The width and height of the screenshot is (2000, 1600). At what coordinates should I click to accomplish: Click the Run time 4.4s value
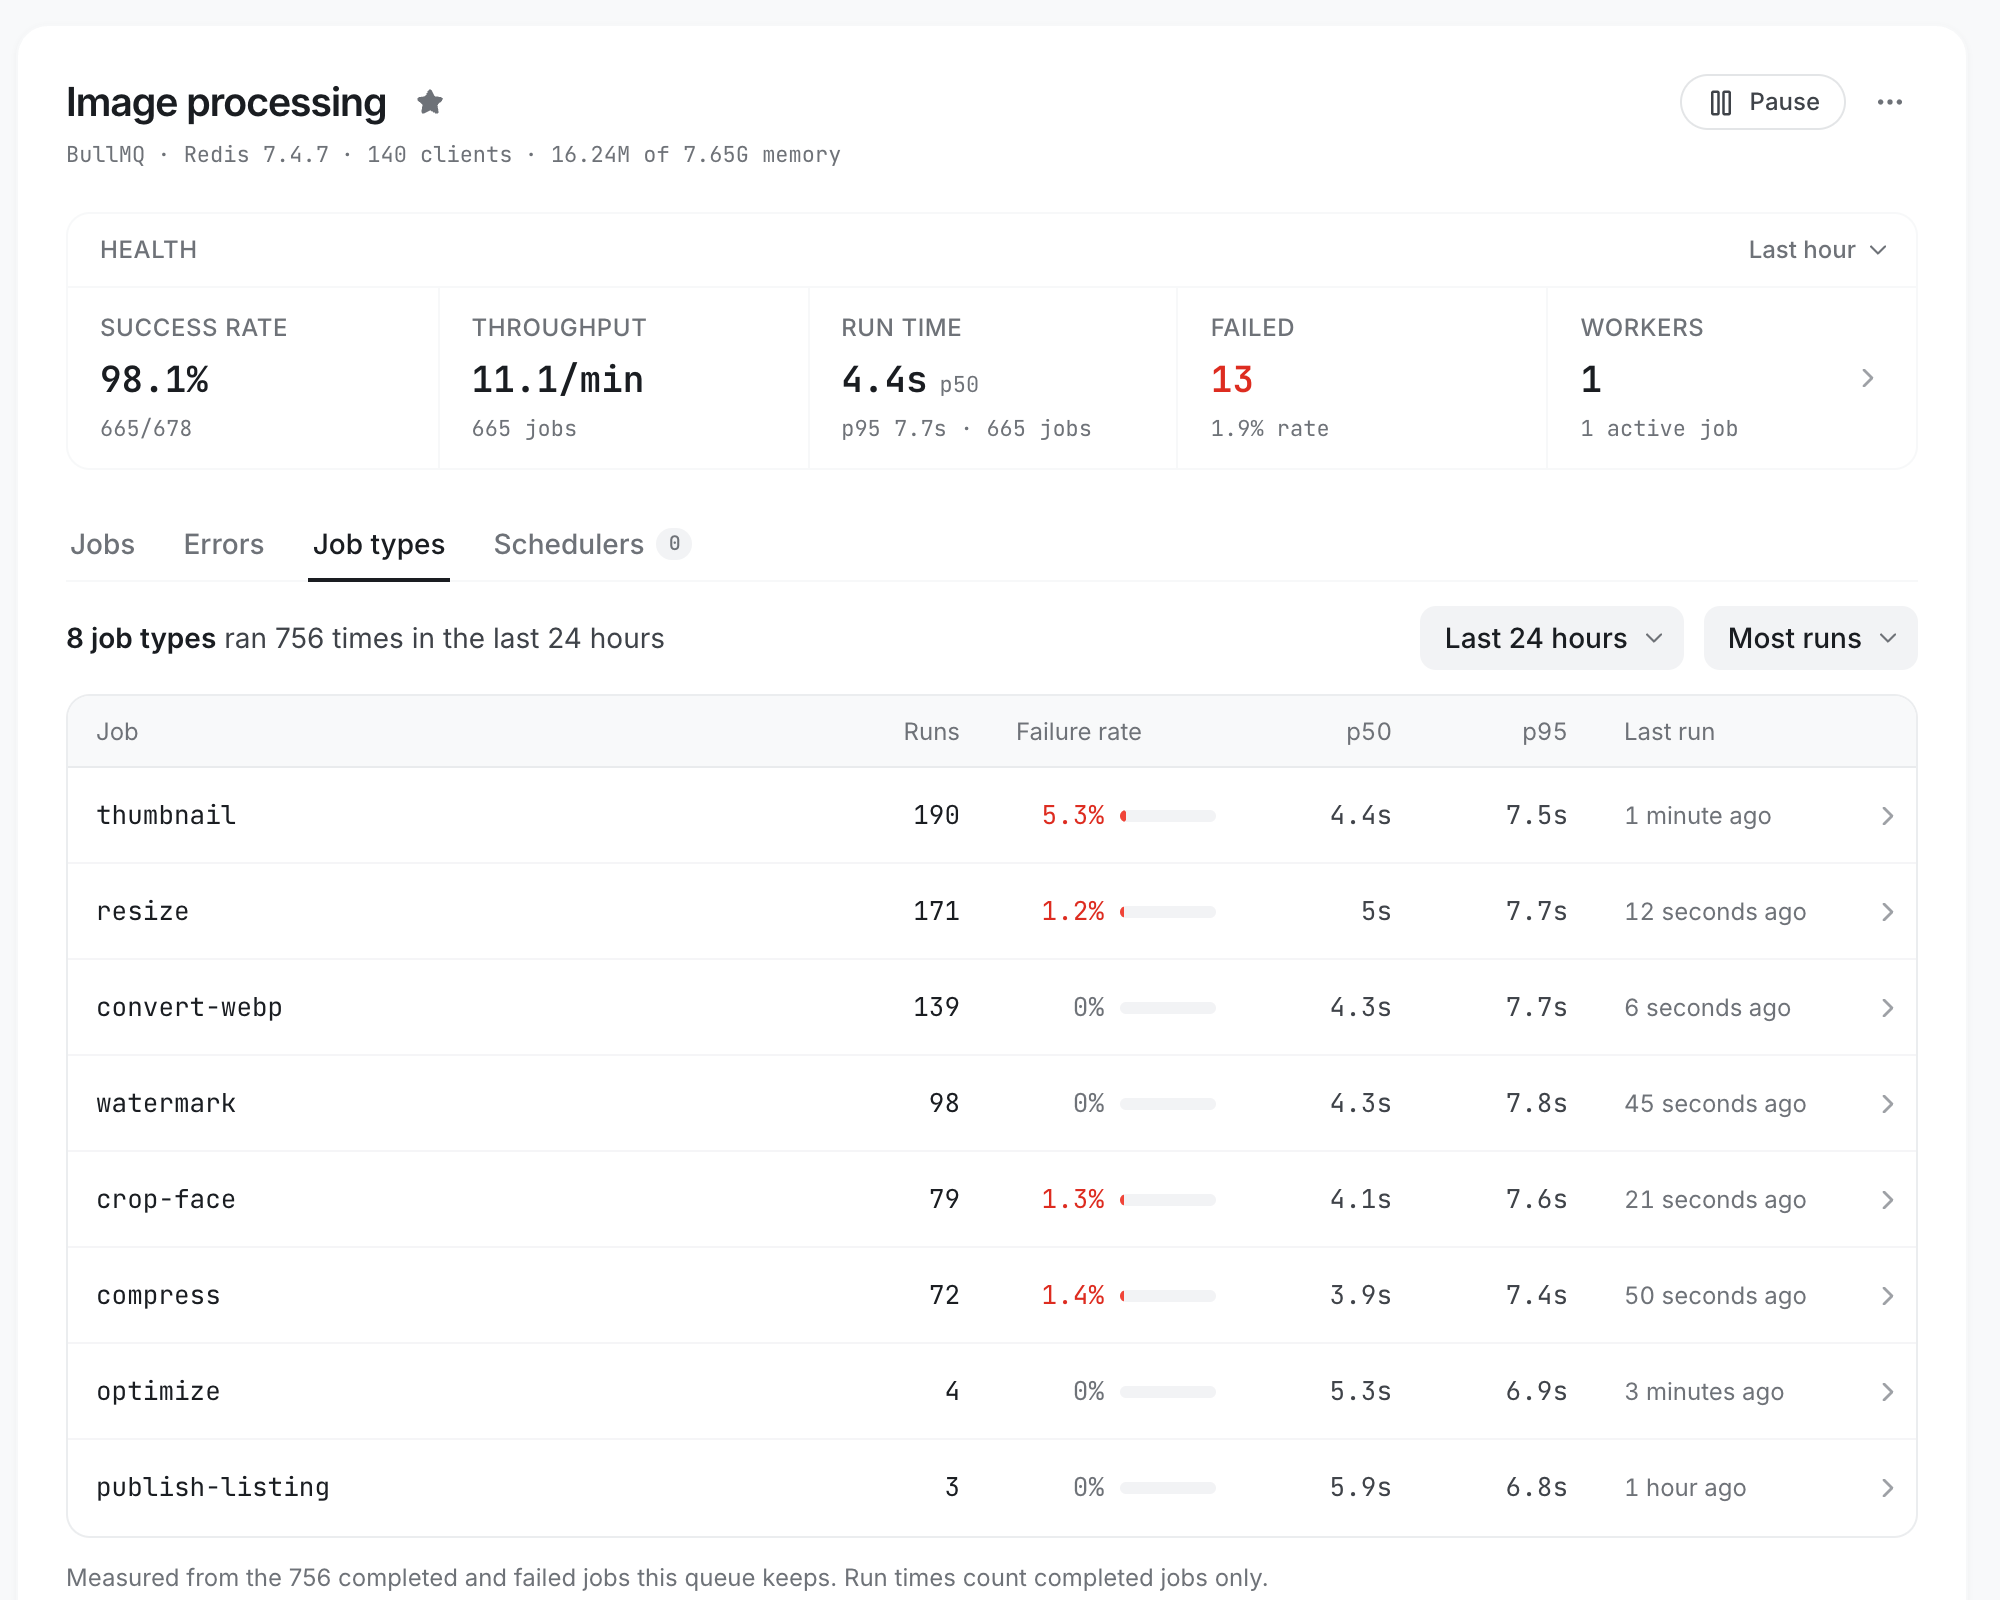884,380
